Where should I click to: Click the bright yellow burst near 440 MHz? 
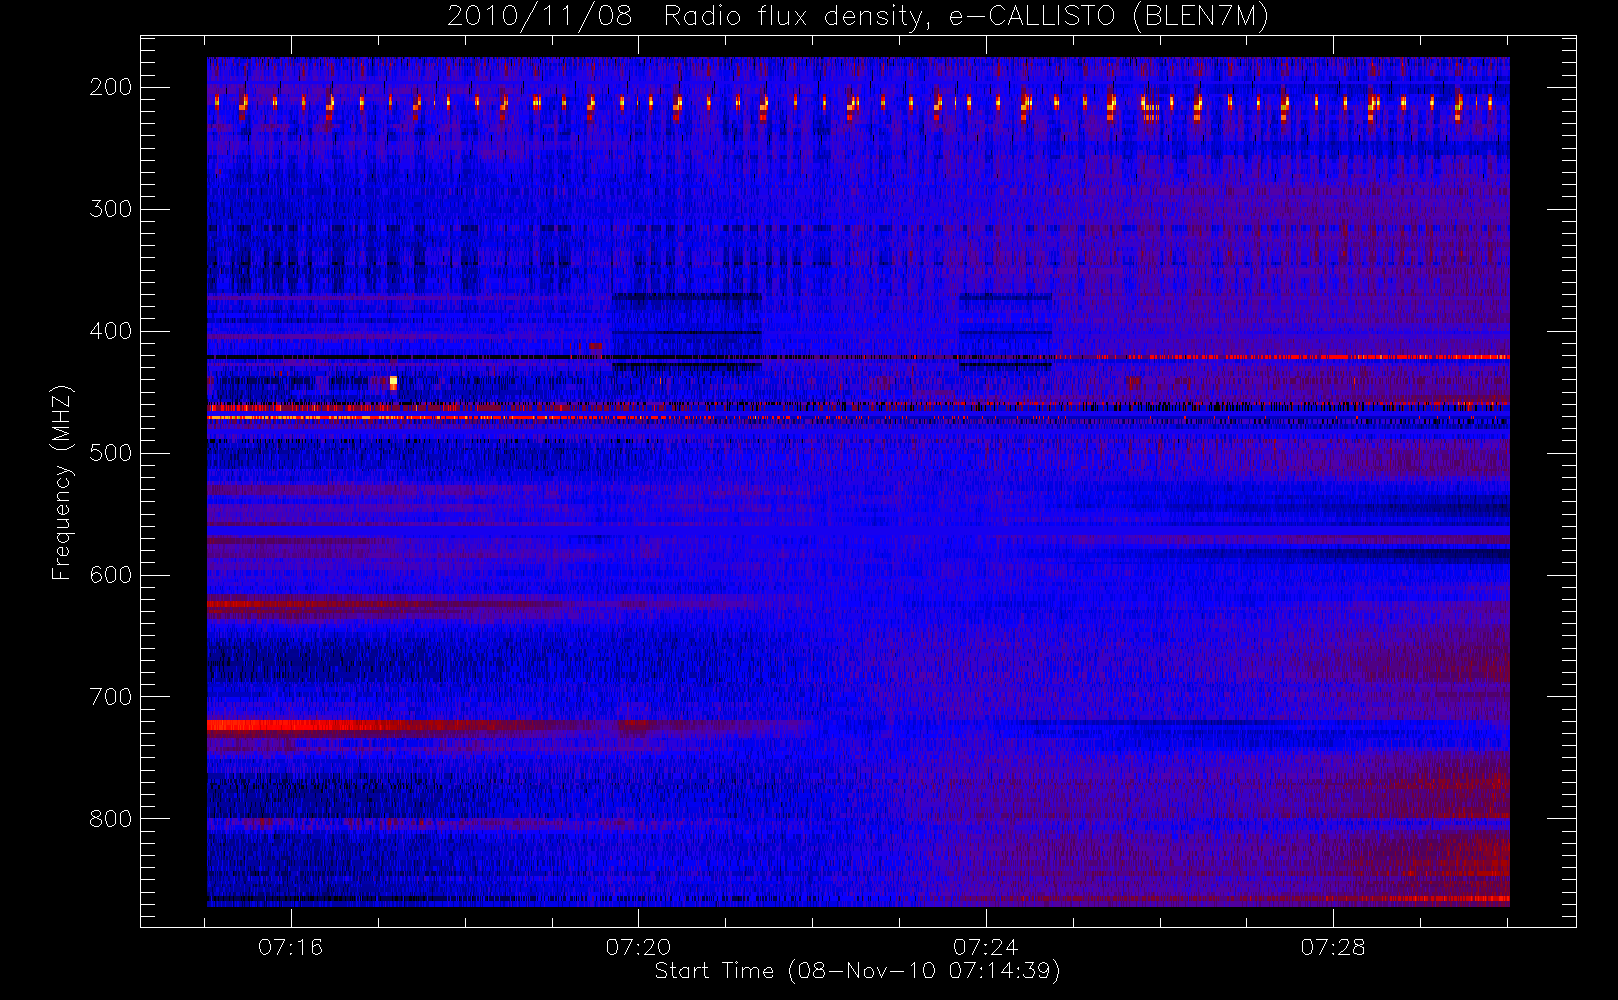click(x=393, y=382)
